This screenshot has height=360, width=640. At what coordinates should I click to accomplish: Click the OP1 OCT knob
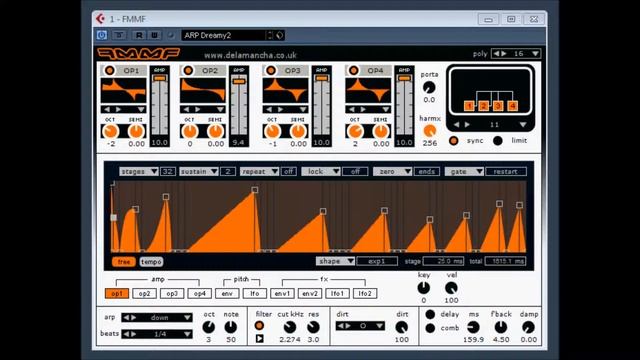110,131
